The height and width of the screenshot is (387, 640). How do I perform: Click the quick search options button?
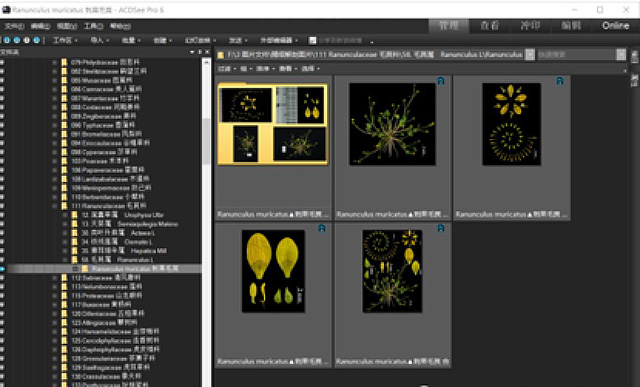click(621, 54)
